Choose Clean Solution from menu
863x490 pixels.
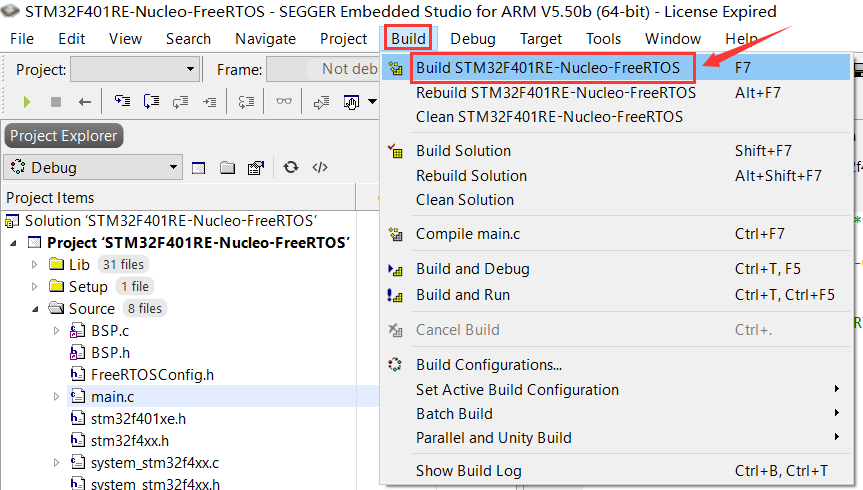tap(616, 200)
